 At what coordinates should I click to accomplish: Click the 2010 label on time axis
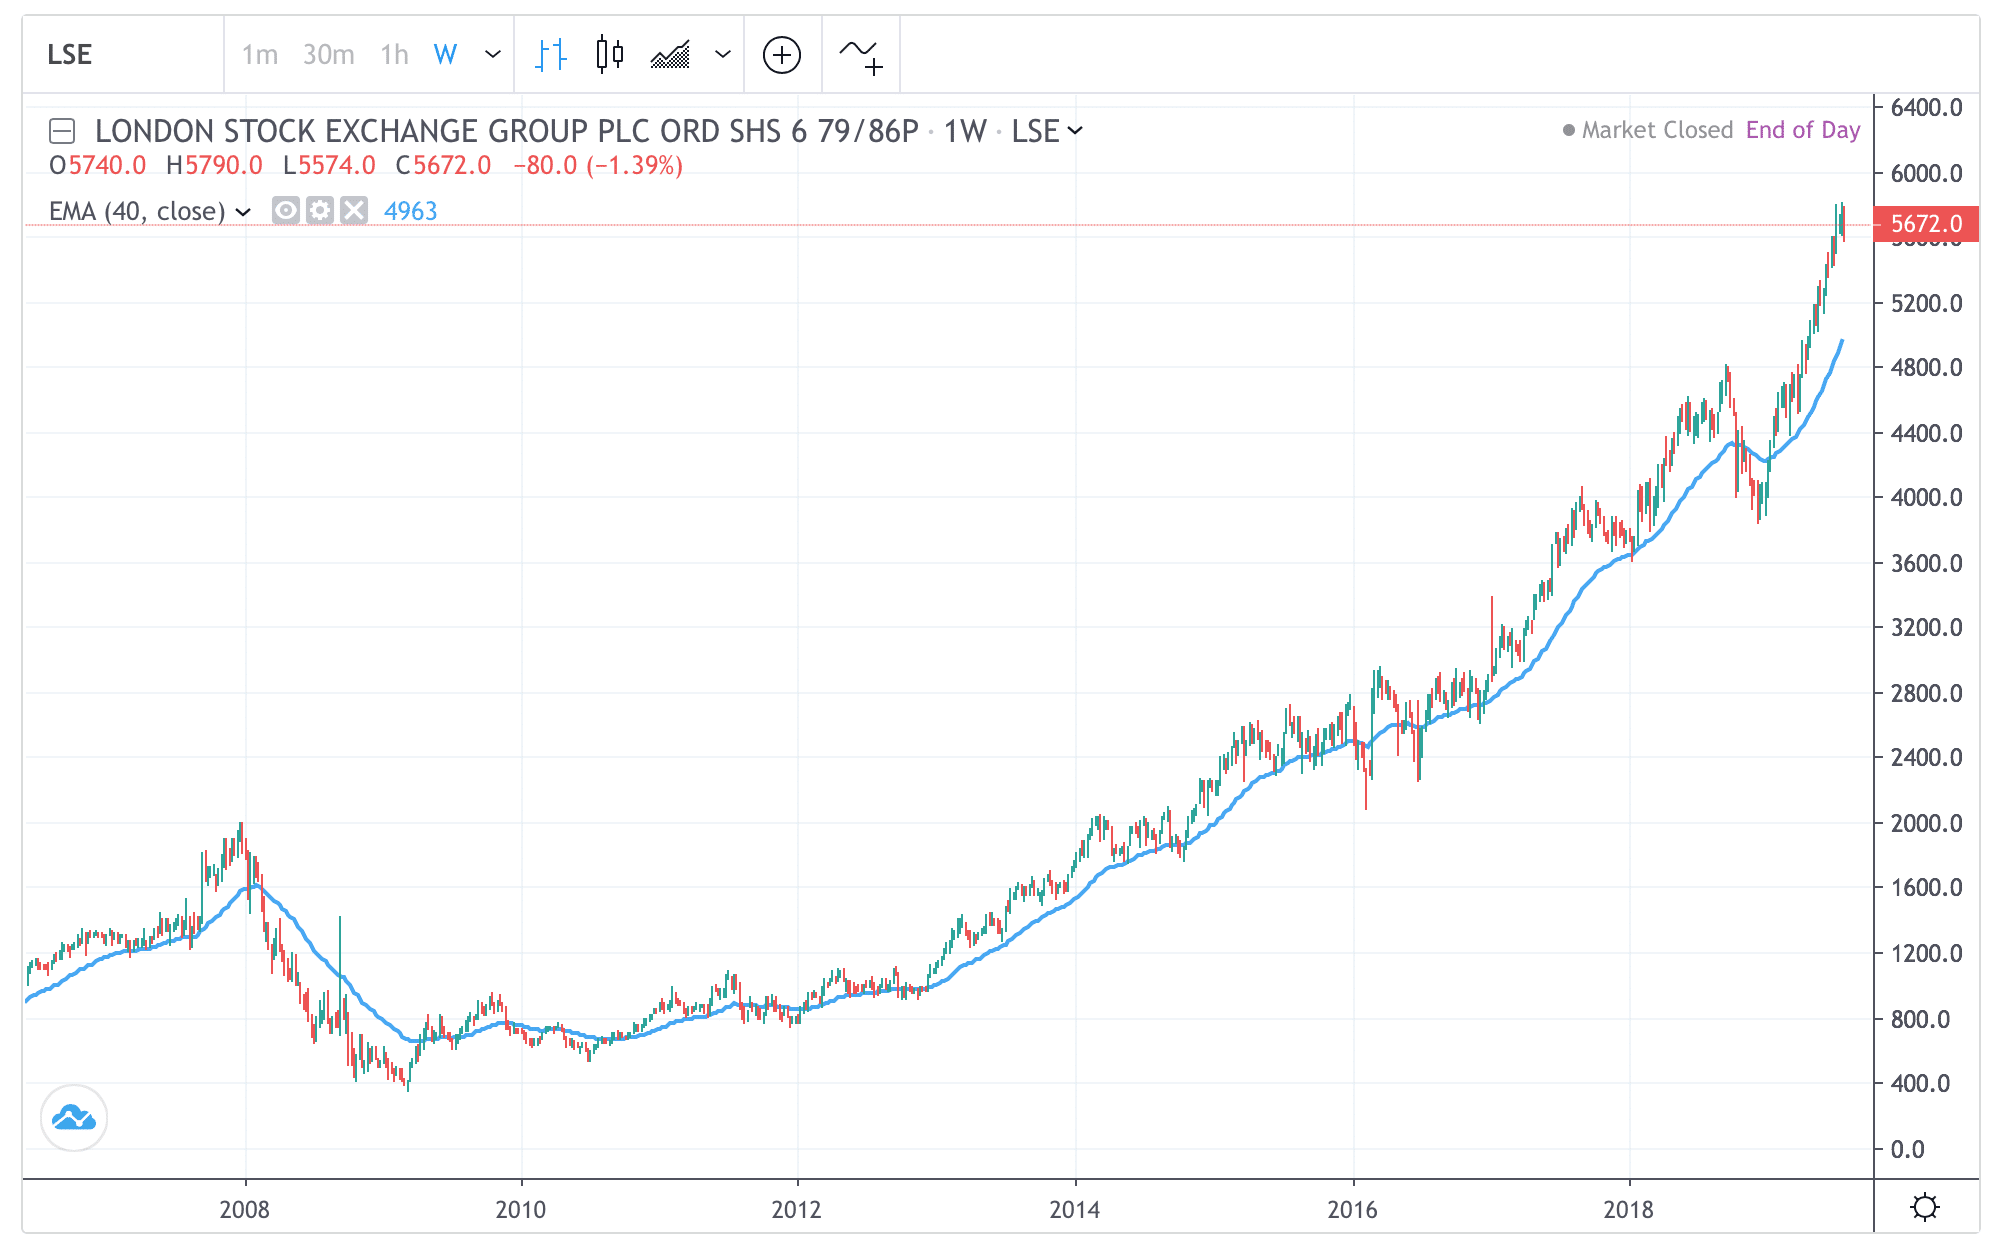point(521,1210)
